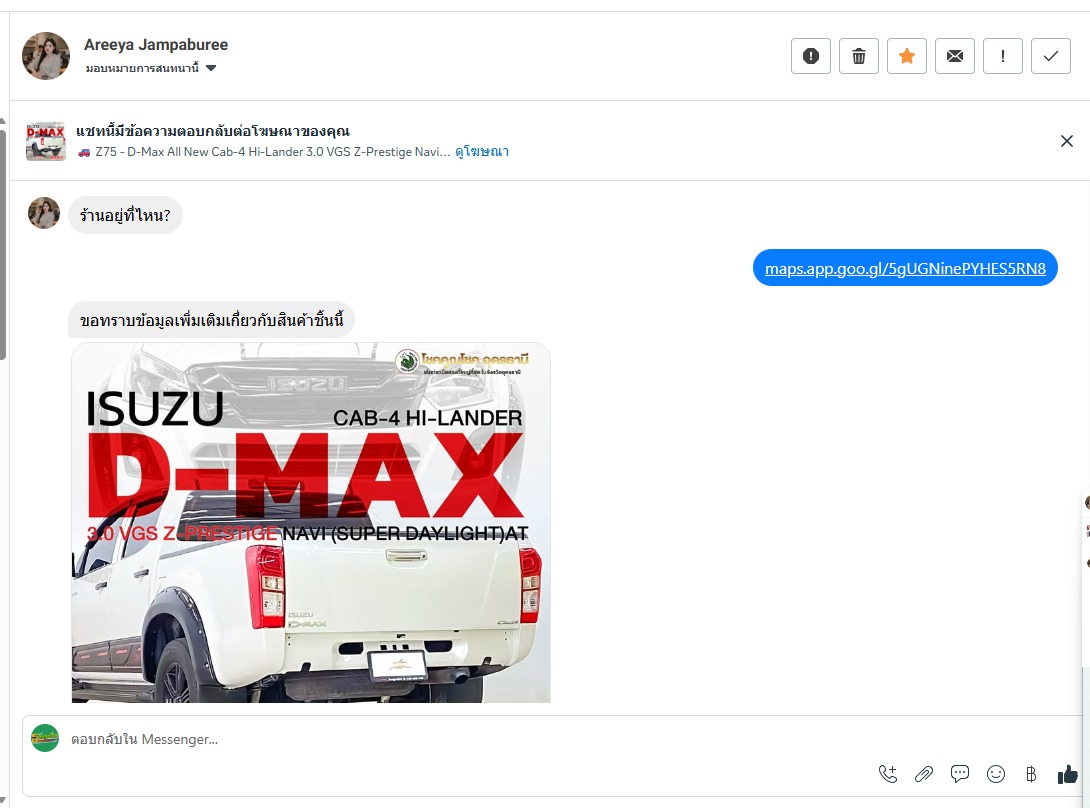Attach a file with paperclip icon

click(x=924, y=774)
